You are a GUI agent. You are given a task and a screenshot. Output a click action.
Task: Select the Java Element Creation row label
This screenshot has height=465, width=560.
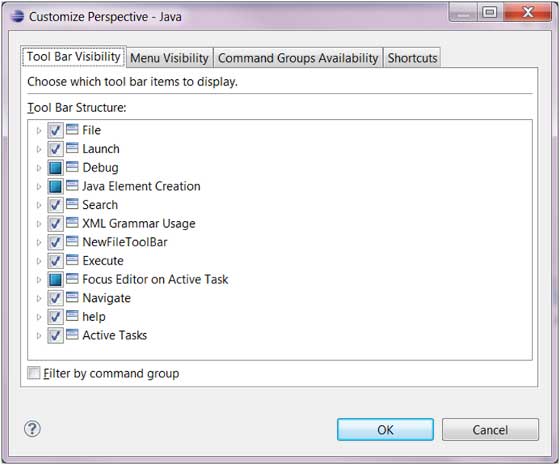[141, 186]
